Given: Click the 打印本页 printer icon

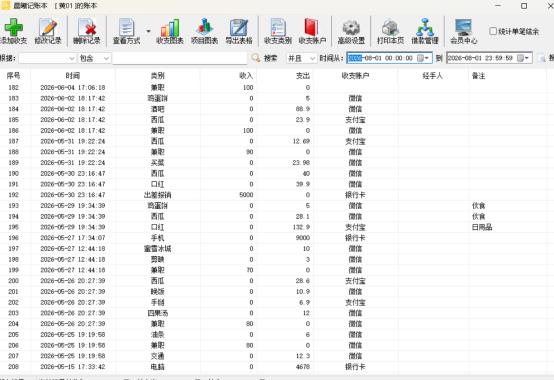Looking at the screenshot, I should 390,27.
